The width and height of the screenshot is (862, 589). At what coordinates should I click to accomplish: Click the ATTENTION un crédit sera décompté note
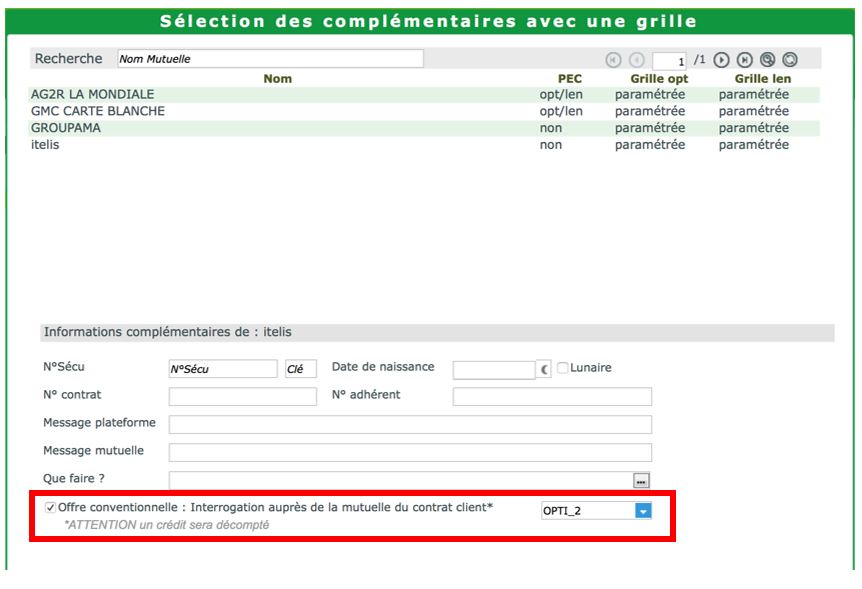167,525
